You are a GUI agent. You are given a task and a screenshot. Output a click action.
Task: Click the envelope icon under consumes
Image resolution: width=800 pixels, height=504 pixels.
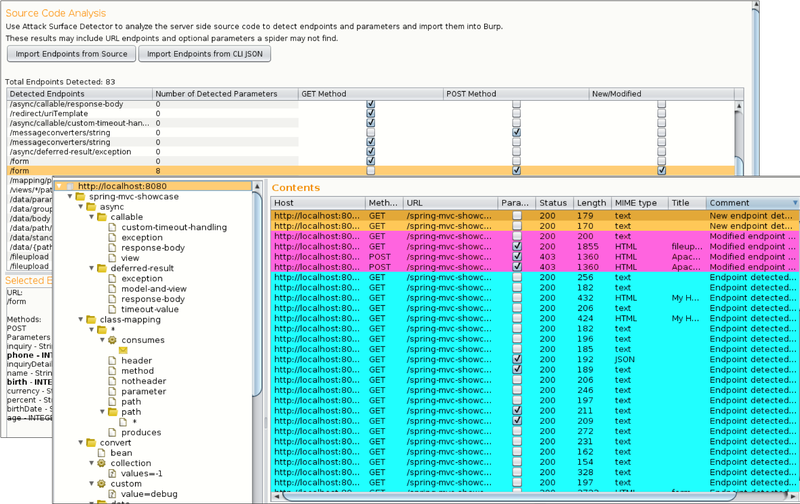coord(124,350)
